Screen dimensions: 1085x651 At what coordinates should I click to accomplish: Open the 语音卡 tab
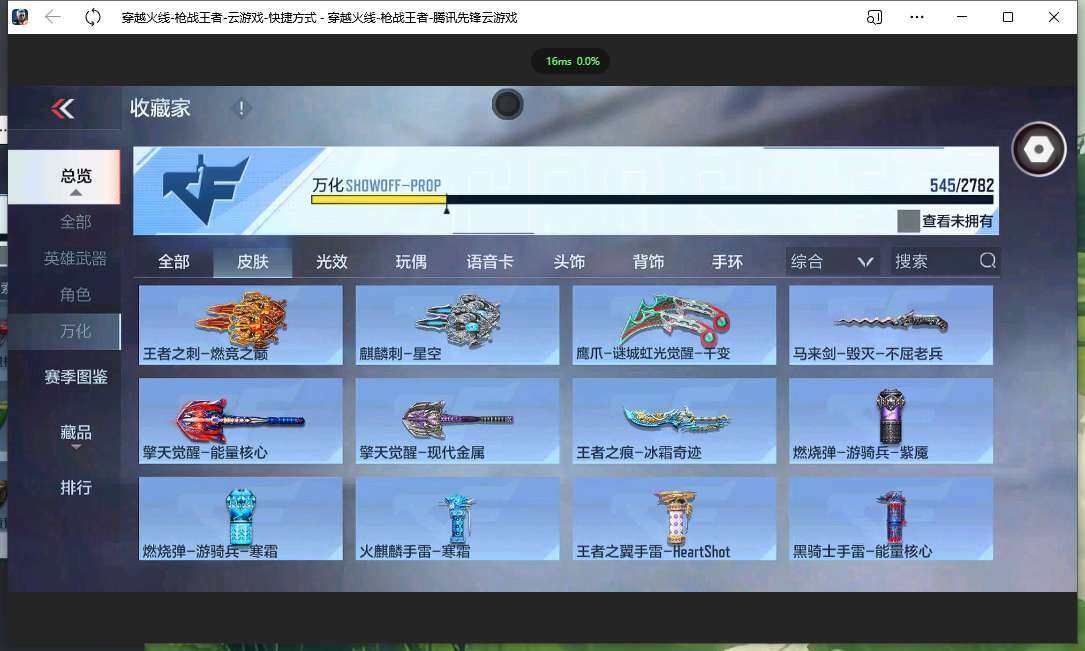(490, 262)
